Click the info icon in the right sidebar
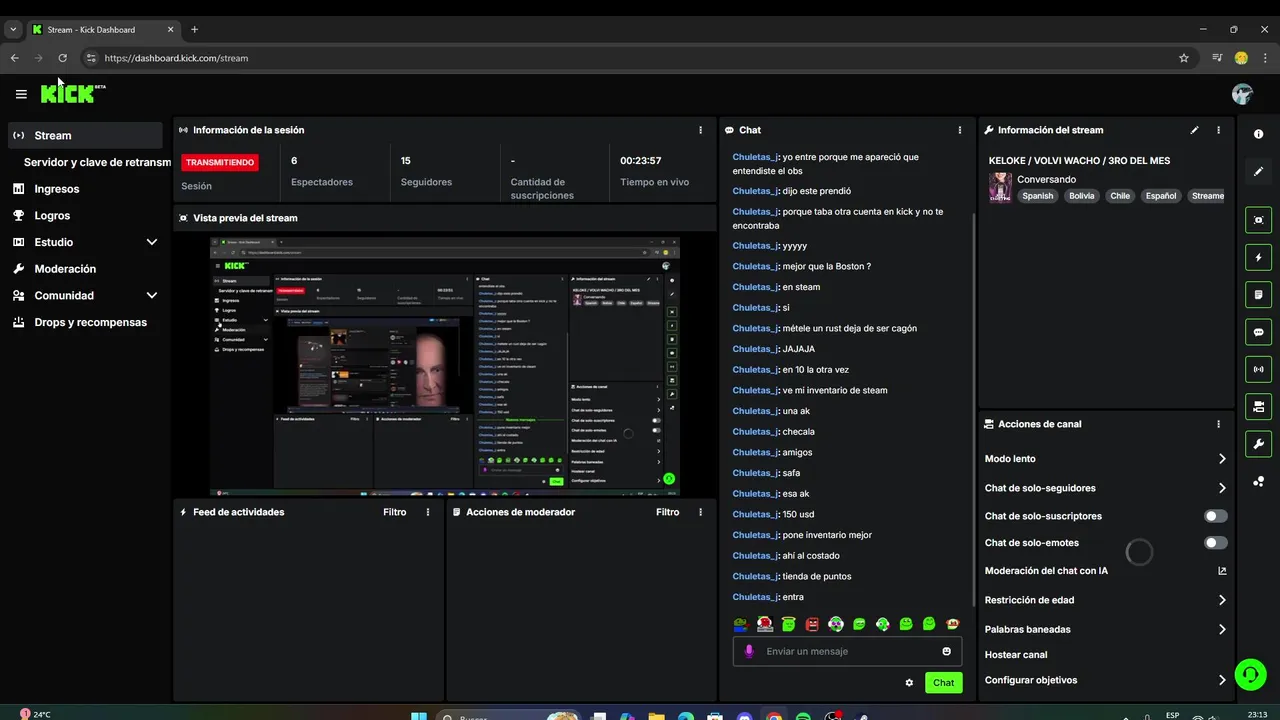Screen dimensions: 1280x720 pyautogui.click(x=1258, y=134)
